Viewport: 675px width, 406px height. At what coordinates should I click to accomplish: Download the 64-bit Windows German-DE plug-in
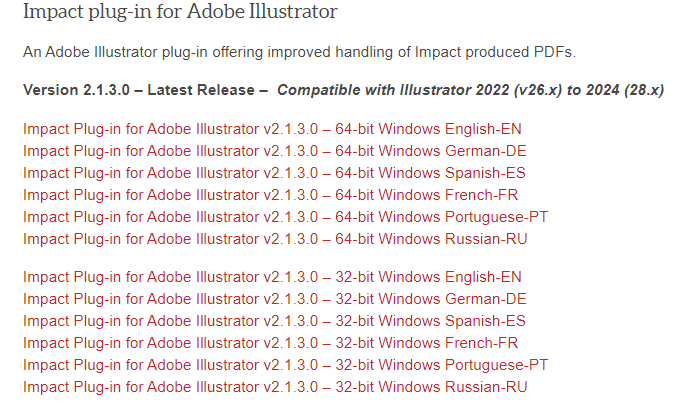274,151
